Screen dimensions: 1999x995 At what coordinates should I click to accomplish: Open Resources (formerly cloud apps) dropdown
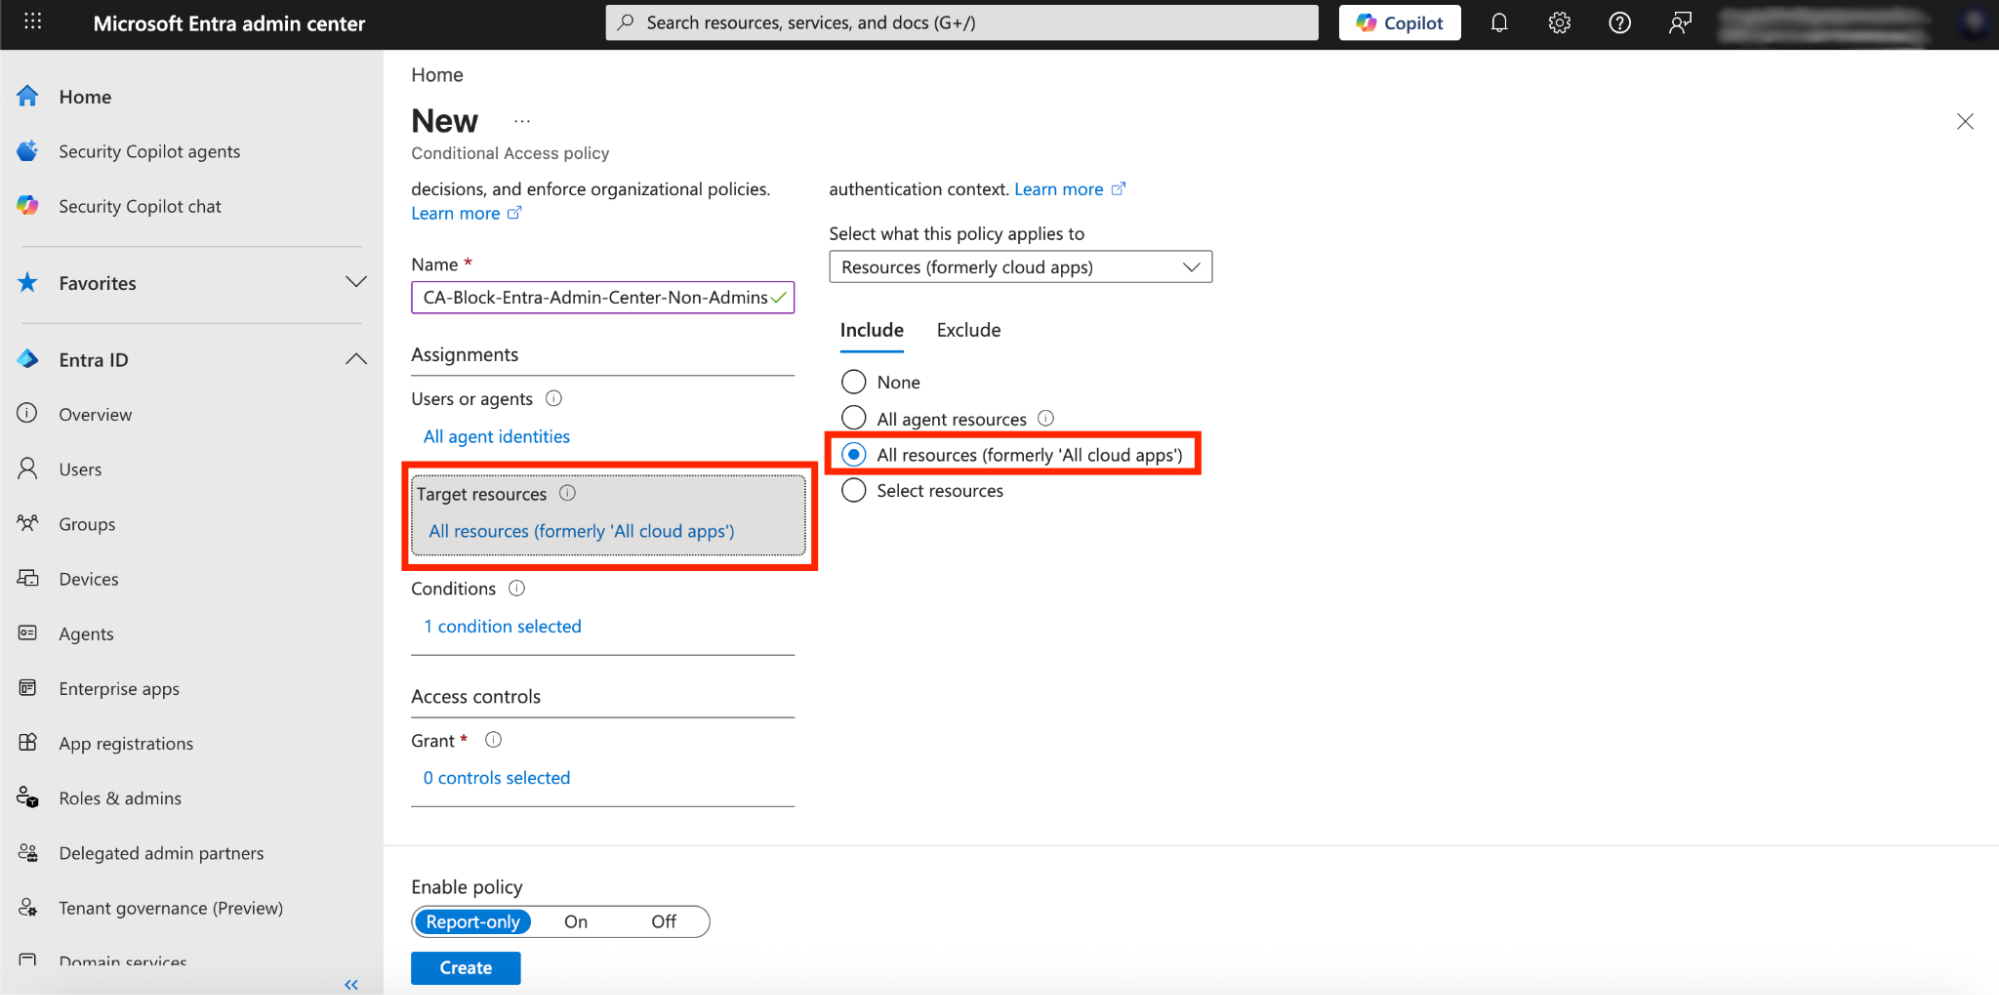1020,267
